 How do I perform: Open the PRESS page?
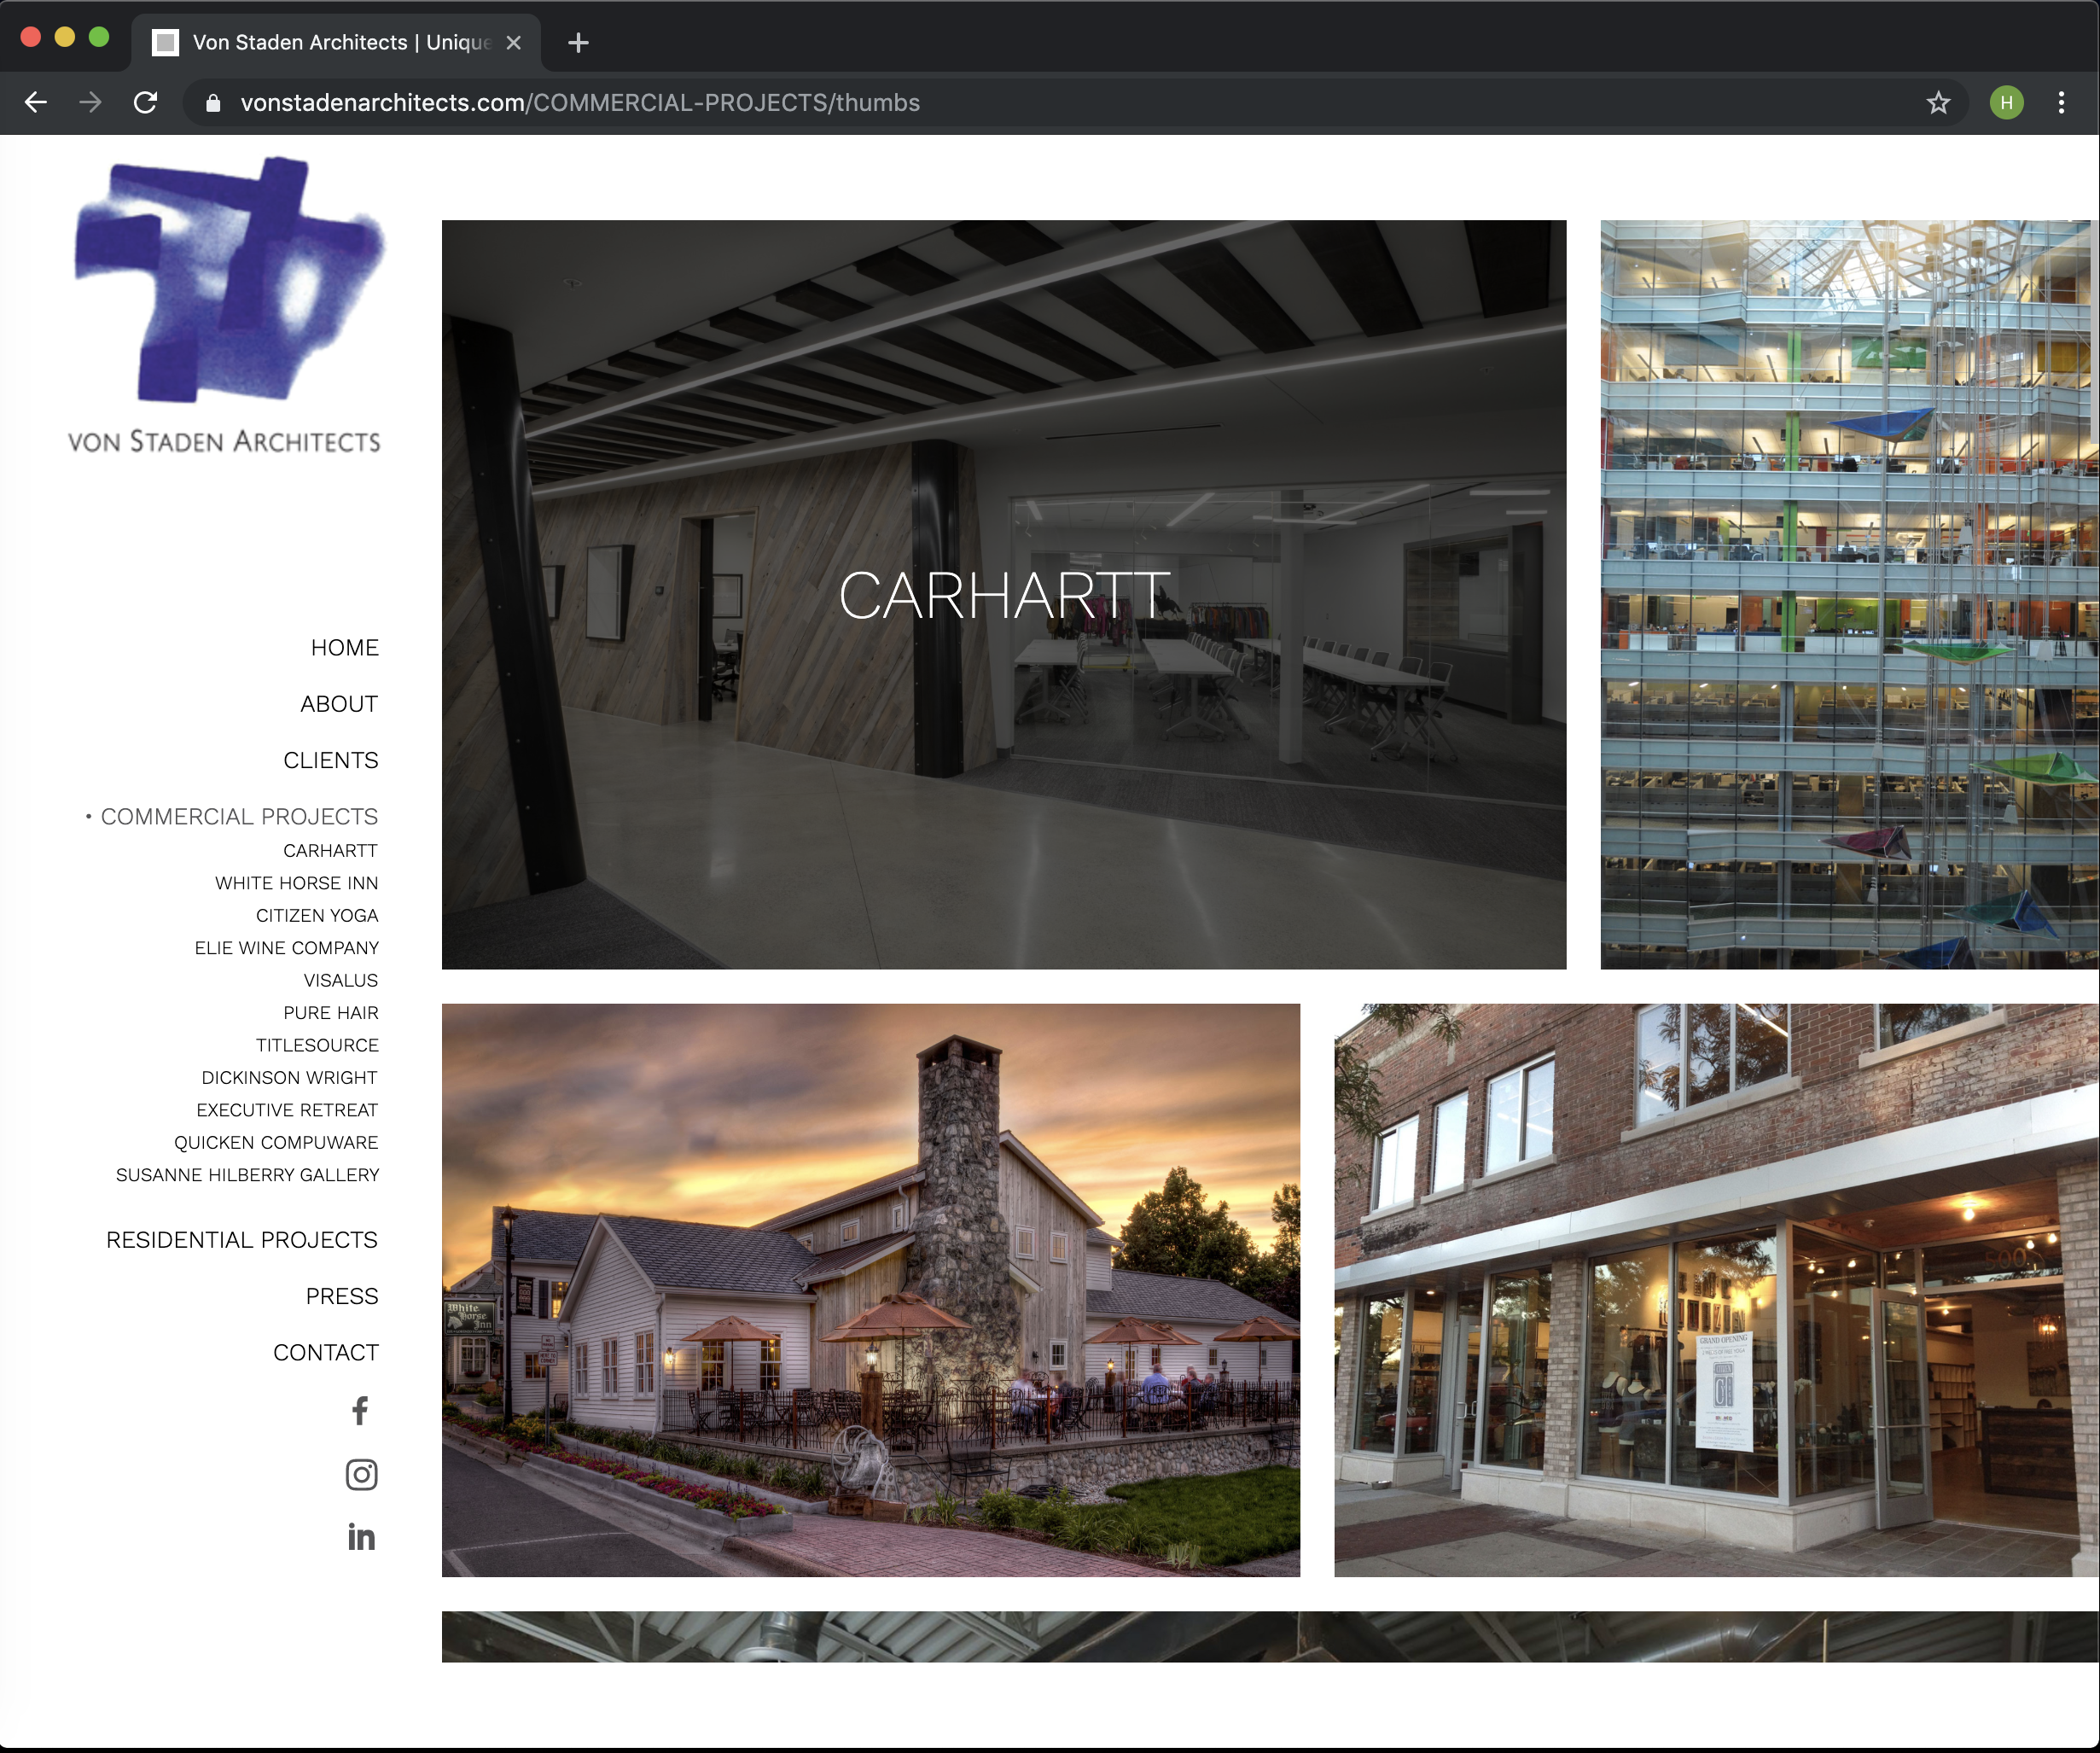[342, 1296]
